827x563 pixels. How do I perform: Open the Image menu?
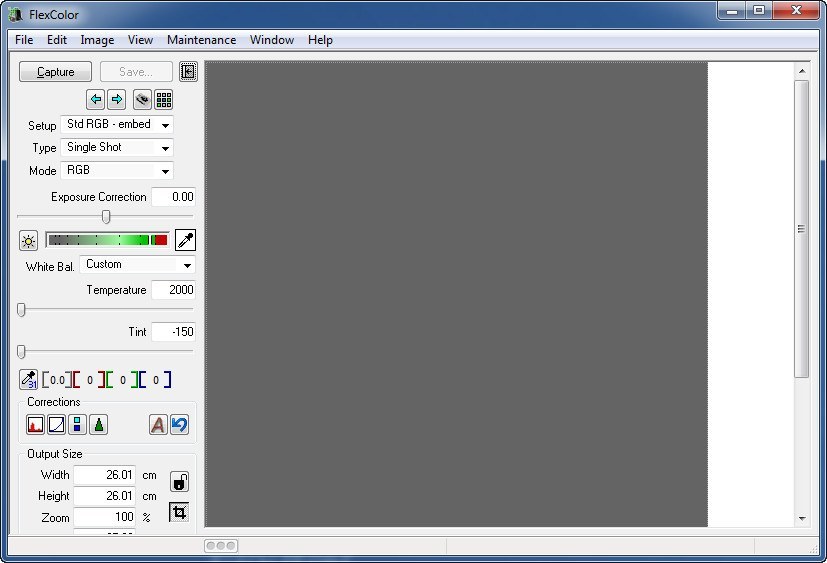click(97, 40)
